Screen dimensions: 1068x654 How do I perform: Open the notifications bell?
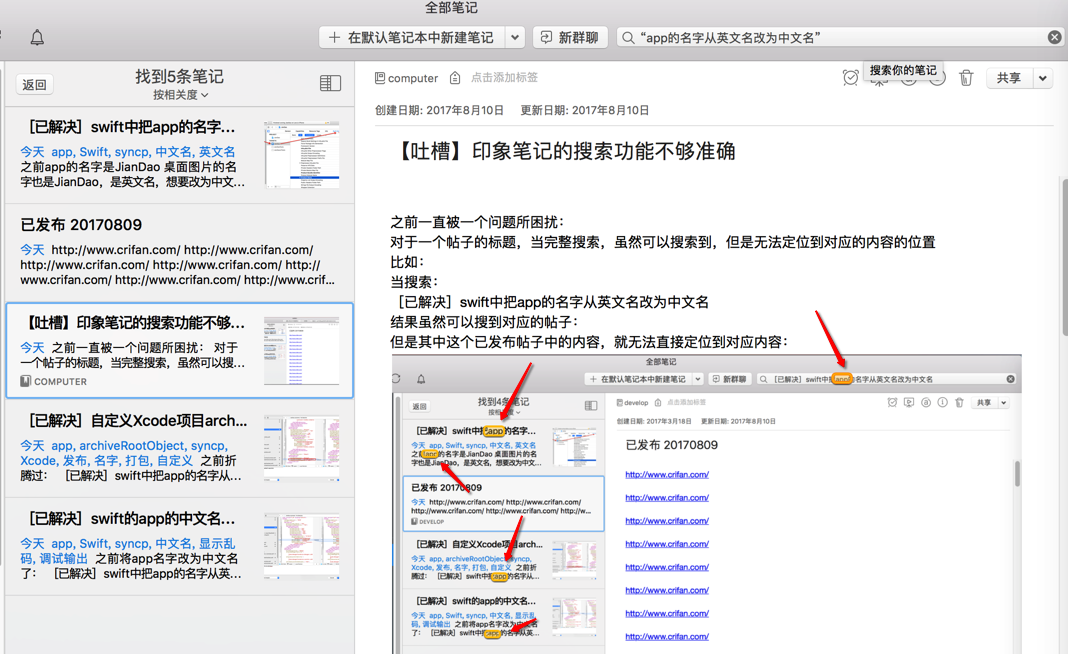point(37,37)
